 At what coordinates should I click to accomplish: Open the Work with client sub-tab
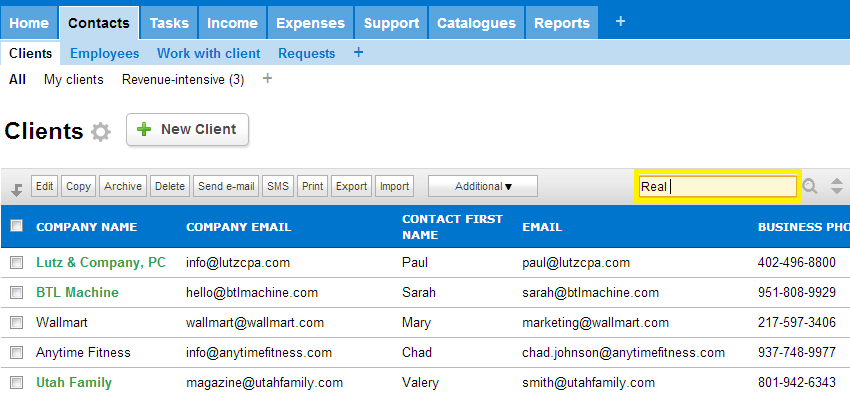point(209,54)
